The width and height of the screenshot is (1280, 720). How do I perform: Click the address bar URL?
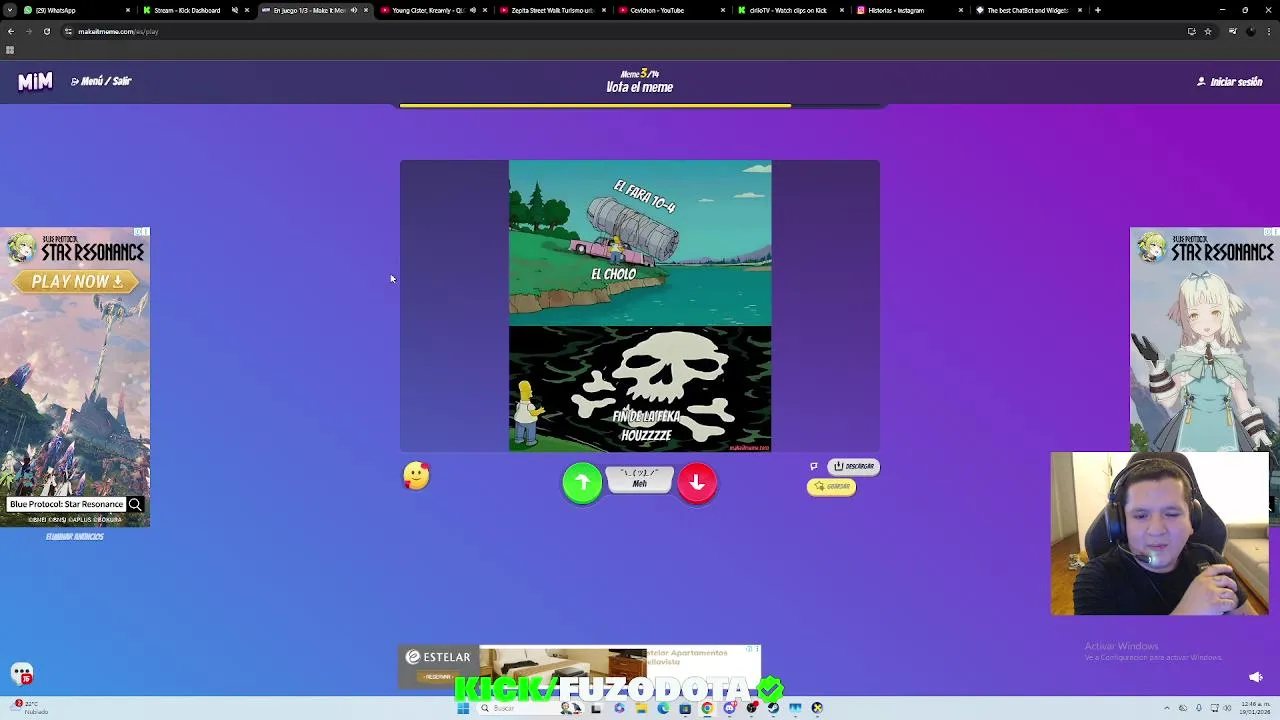118,31
